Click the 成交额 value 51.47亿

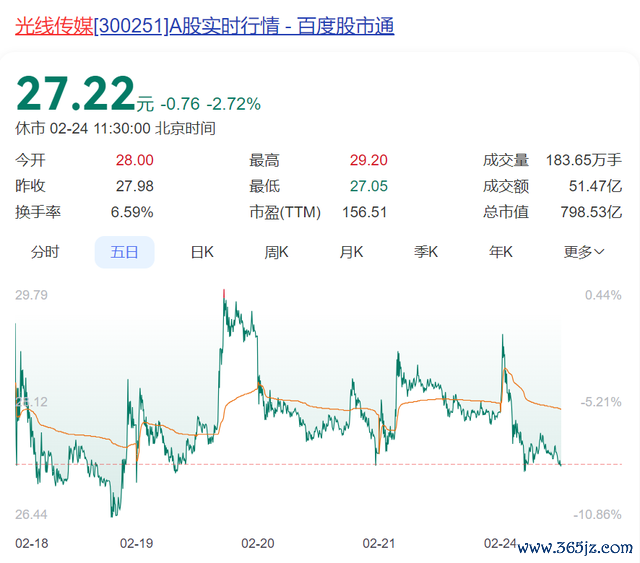coord(596,186)
